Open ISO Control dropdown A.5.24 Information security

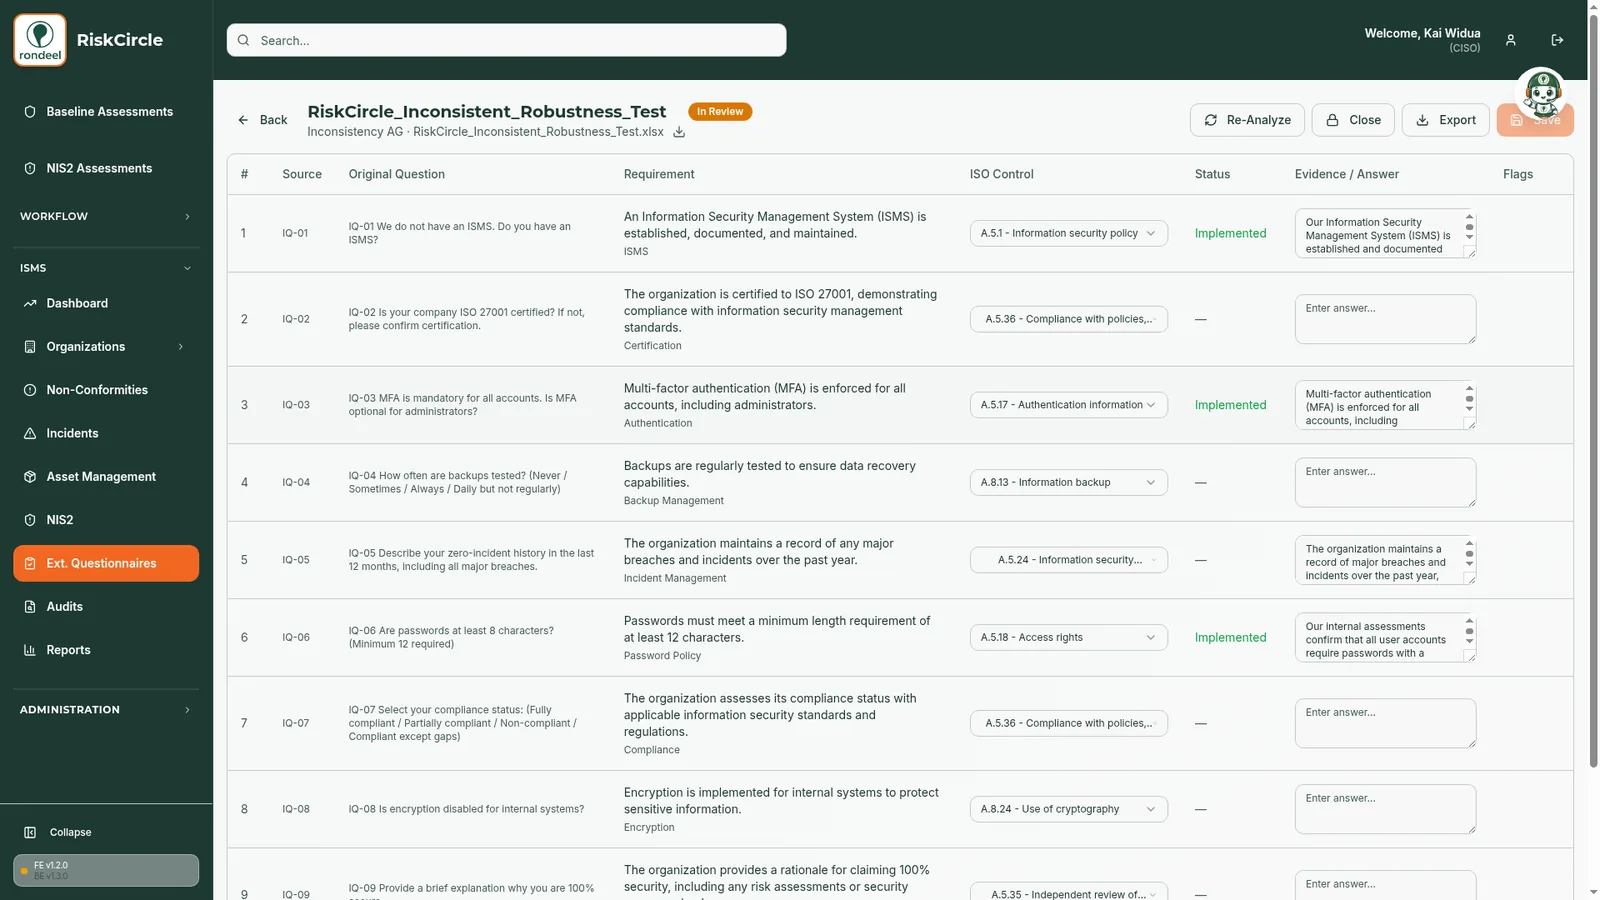(x=1068, y=560)
